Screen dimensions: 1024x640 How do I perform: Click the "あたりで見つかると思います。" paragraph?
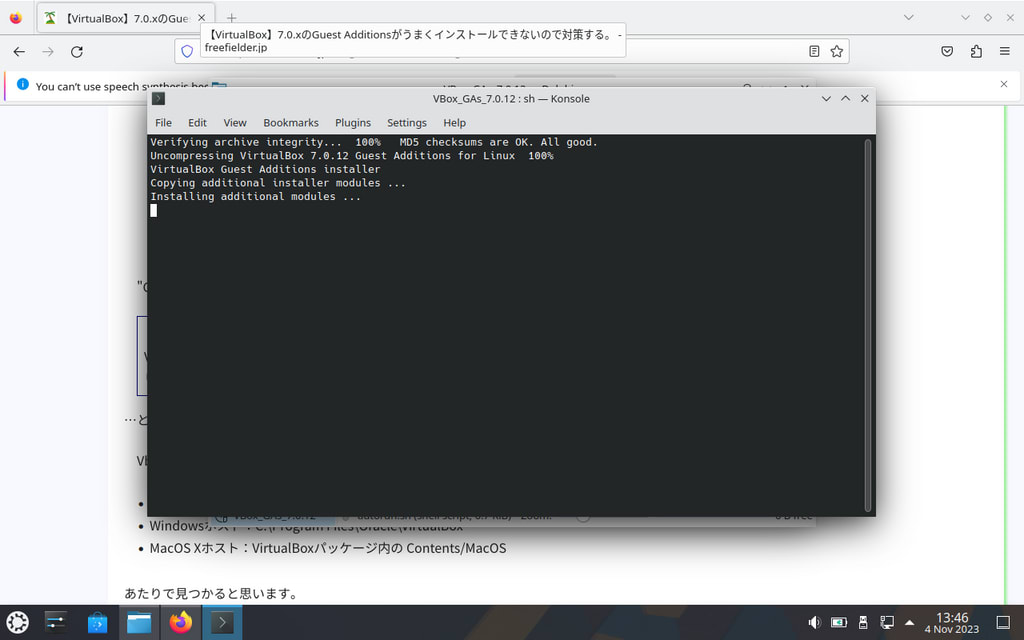[212, 594]
